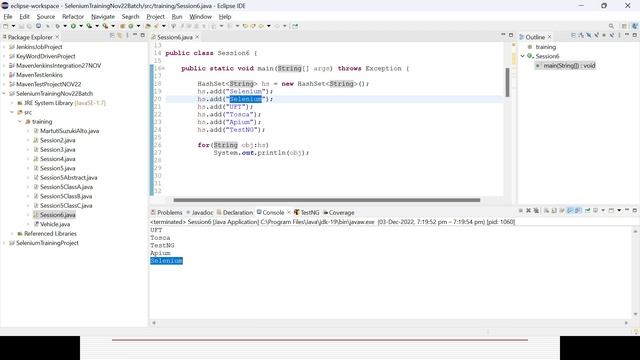Click the Coverage run toolbar icon
The image size is (640, 360).
(x=89, y=26)
